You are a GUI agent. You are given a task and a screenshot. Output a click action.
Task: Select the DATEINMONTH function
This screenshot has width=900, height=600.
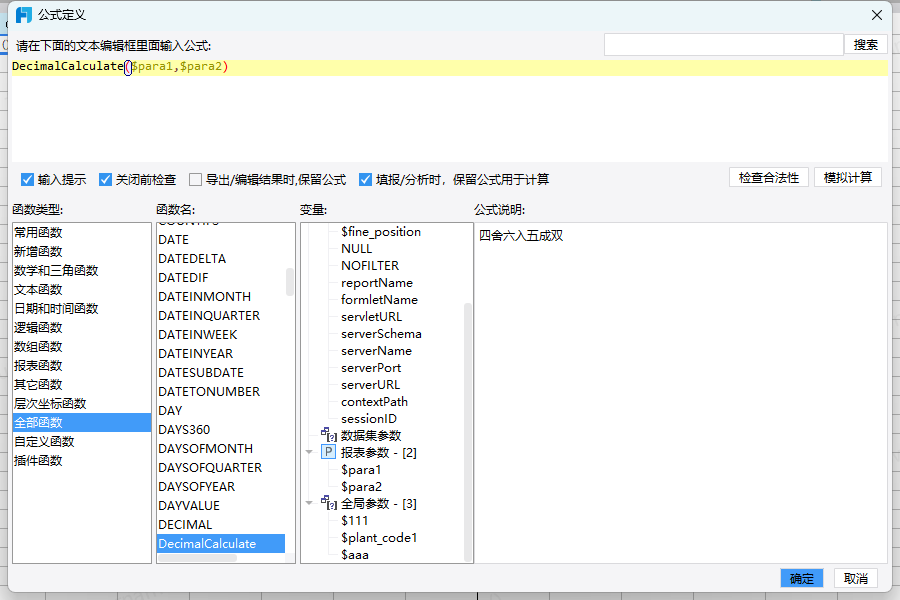[221, 296]
